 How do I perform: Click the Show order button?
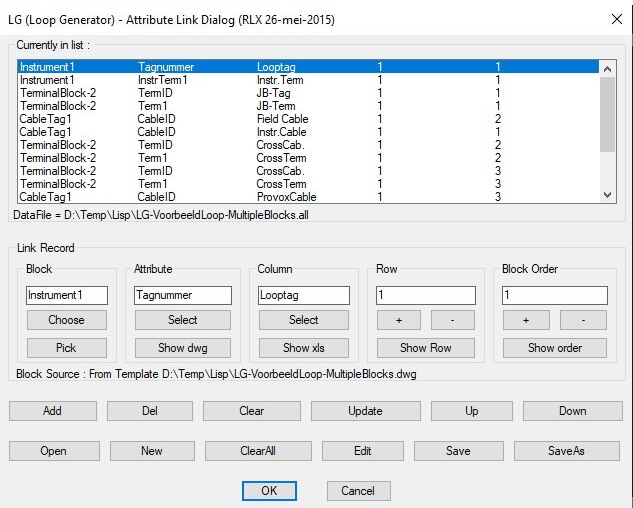555,348
